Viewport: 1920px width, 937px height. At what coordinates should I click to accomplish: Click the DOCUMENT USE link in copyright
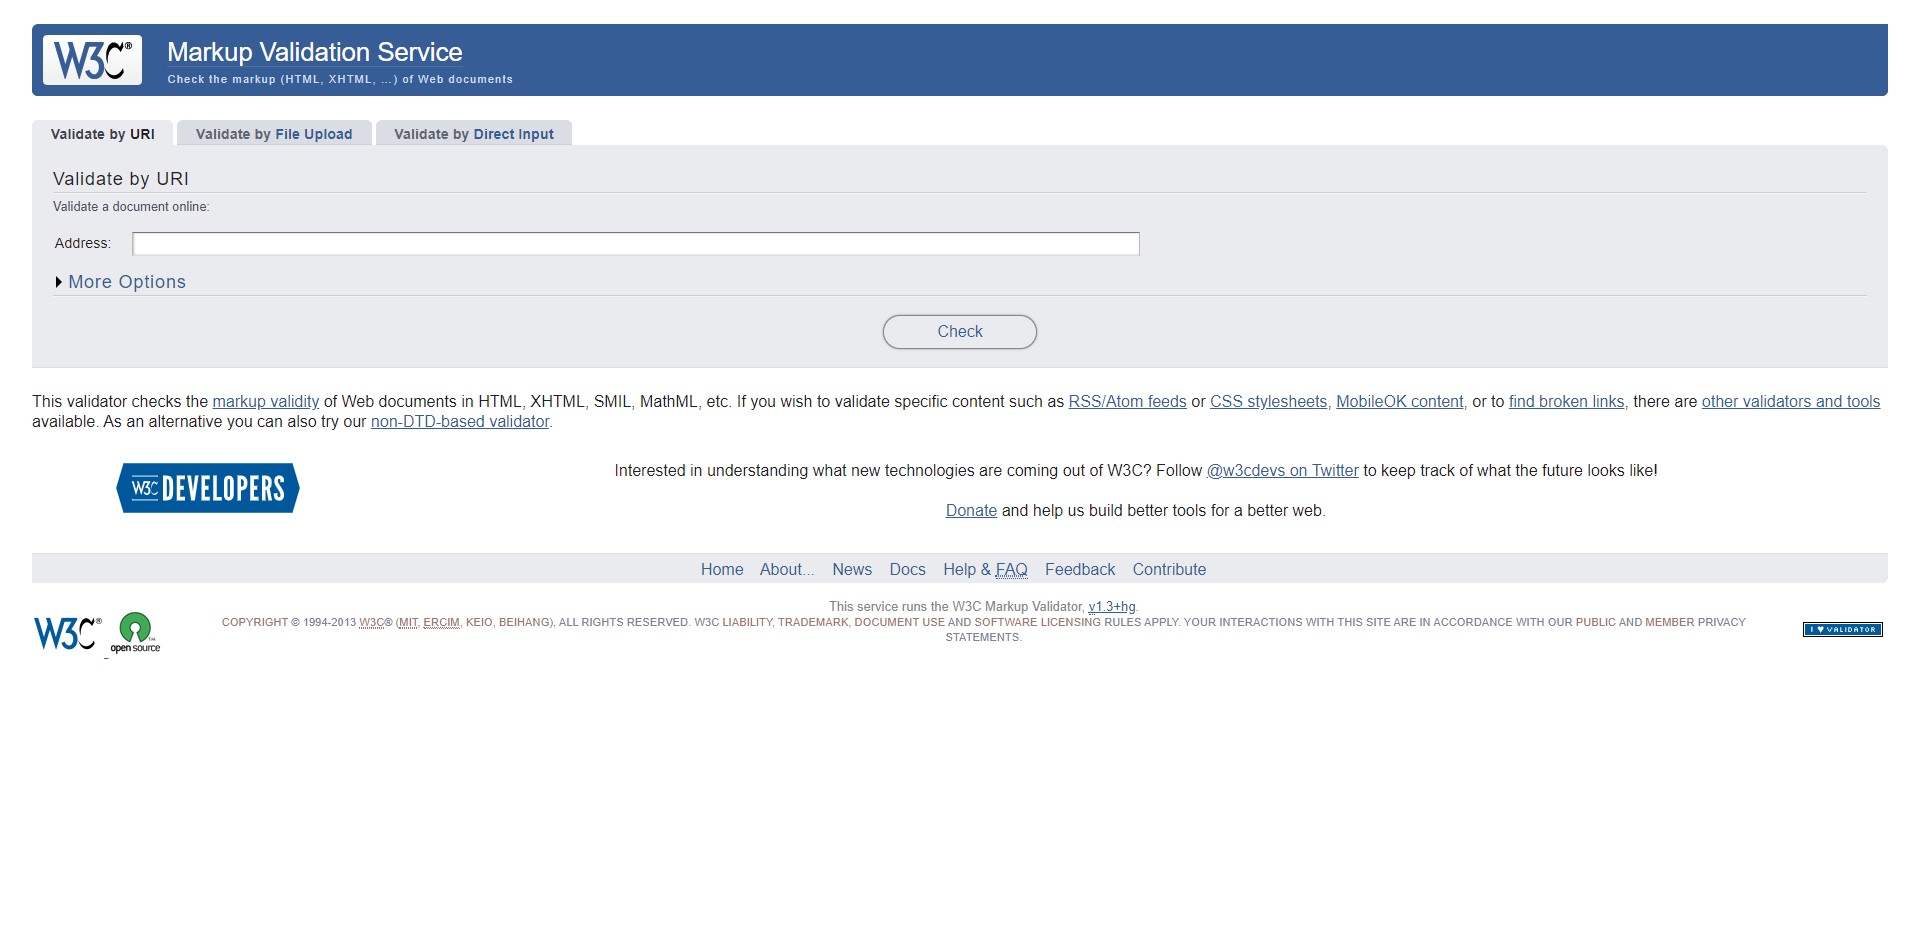point(899,623)
